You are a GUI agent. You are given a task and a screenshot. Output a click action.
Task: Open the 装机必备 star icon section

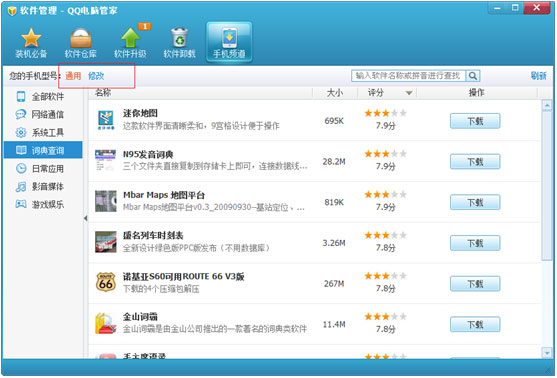[31, 43]
